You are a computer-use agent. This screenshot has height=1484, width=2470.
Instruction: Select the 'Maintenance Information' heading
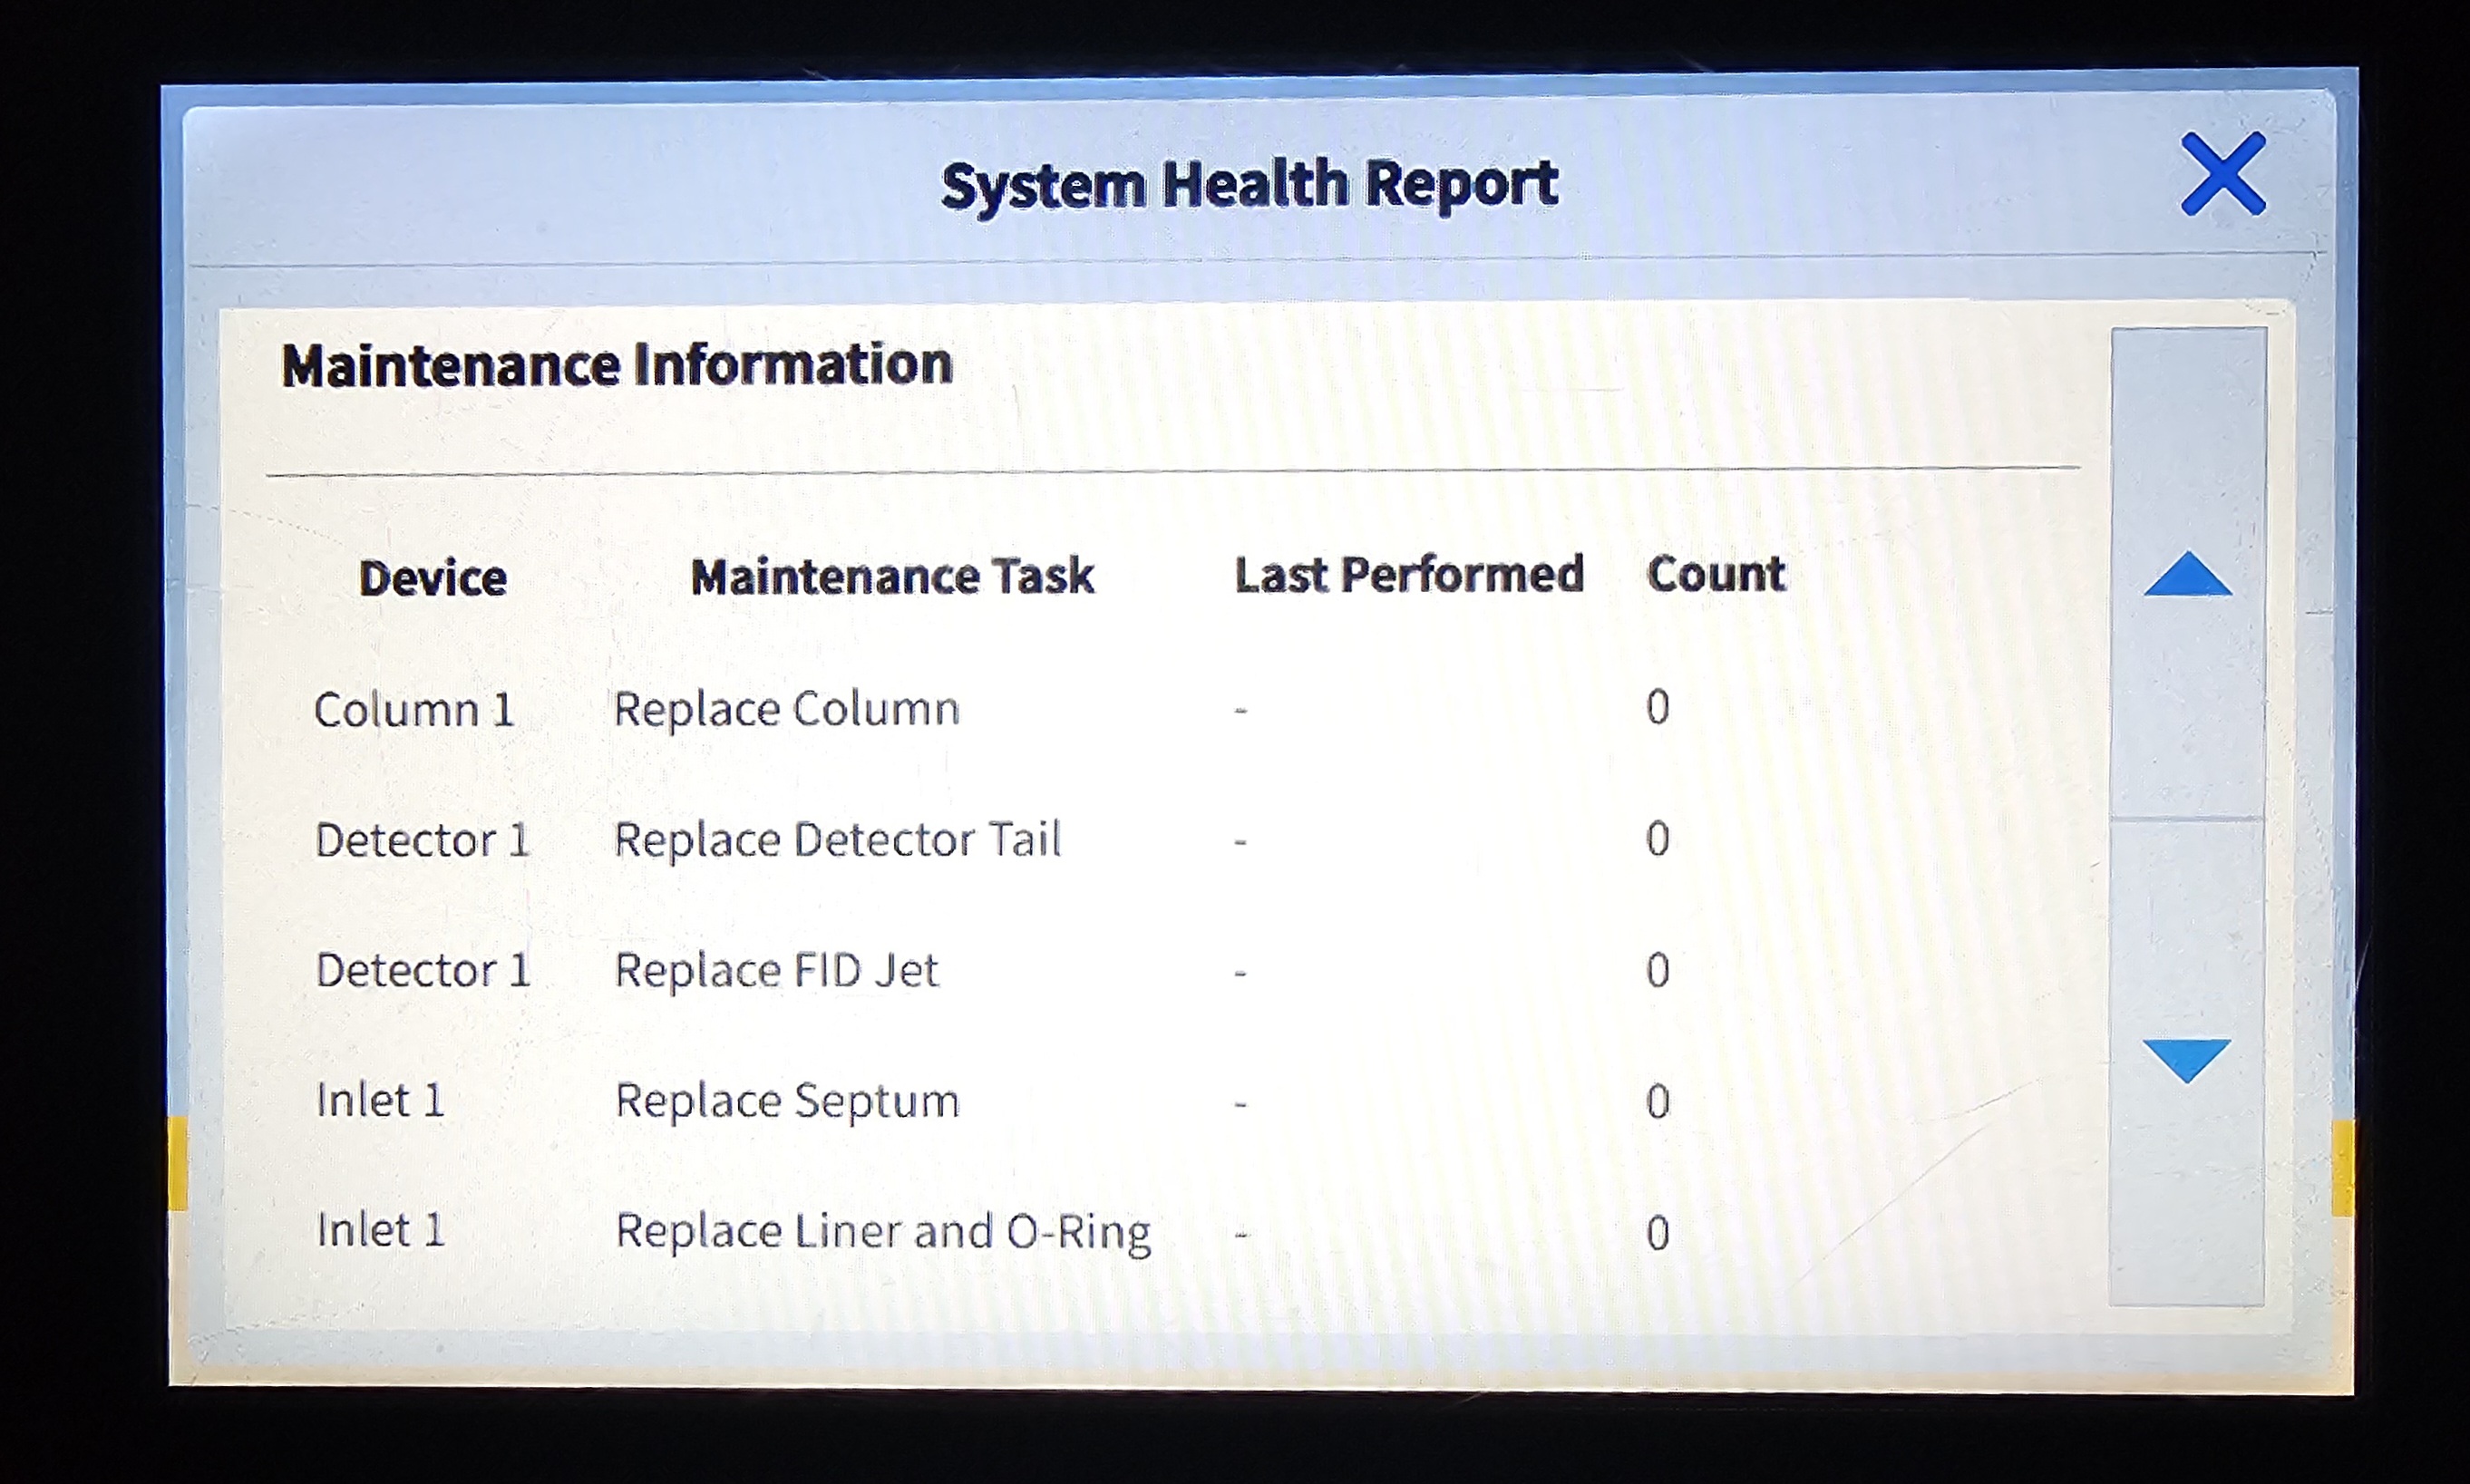(x=617, y=365)
